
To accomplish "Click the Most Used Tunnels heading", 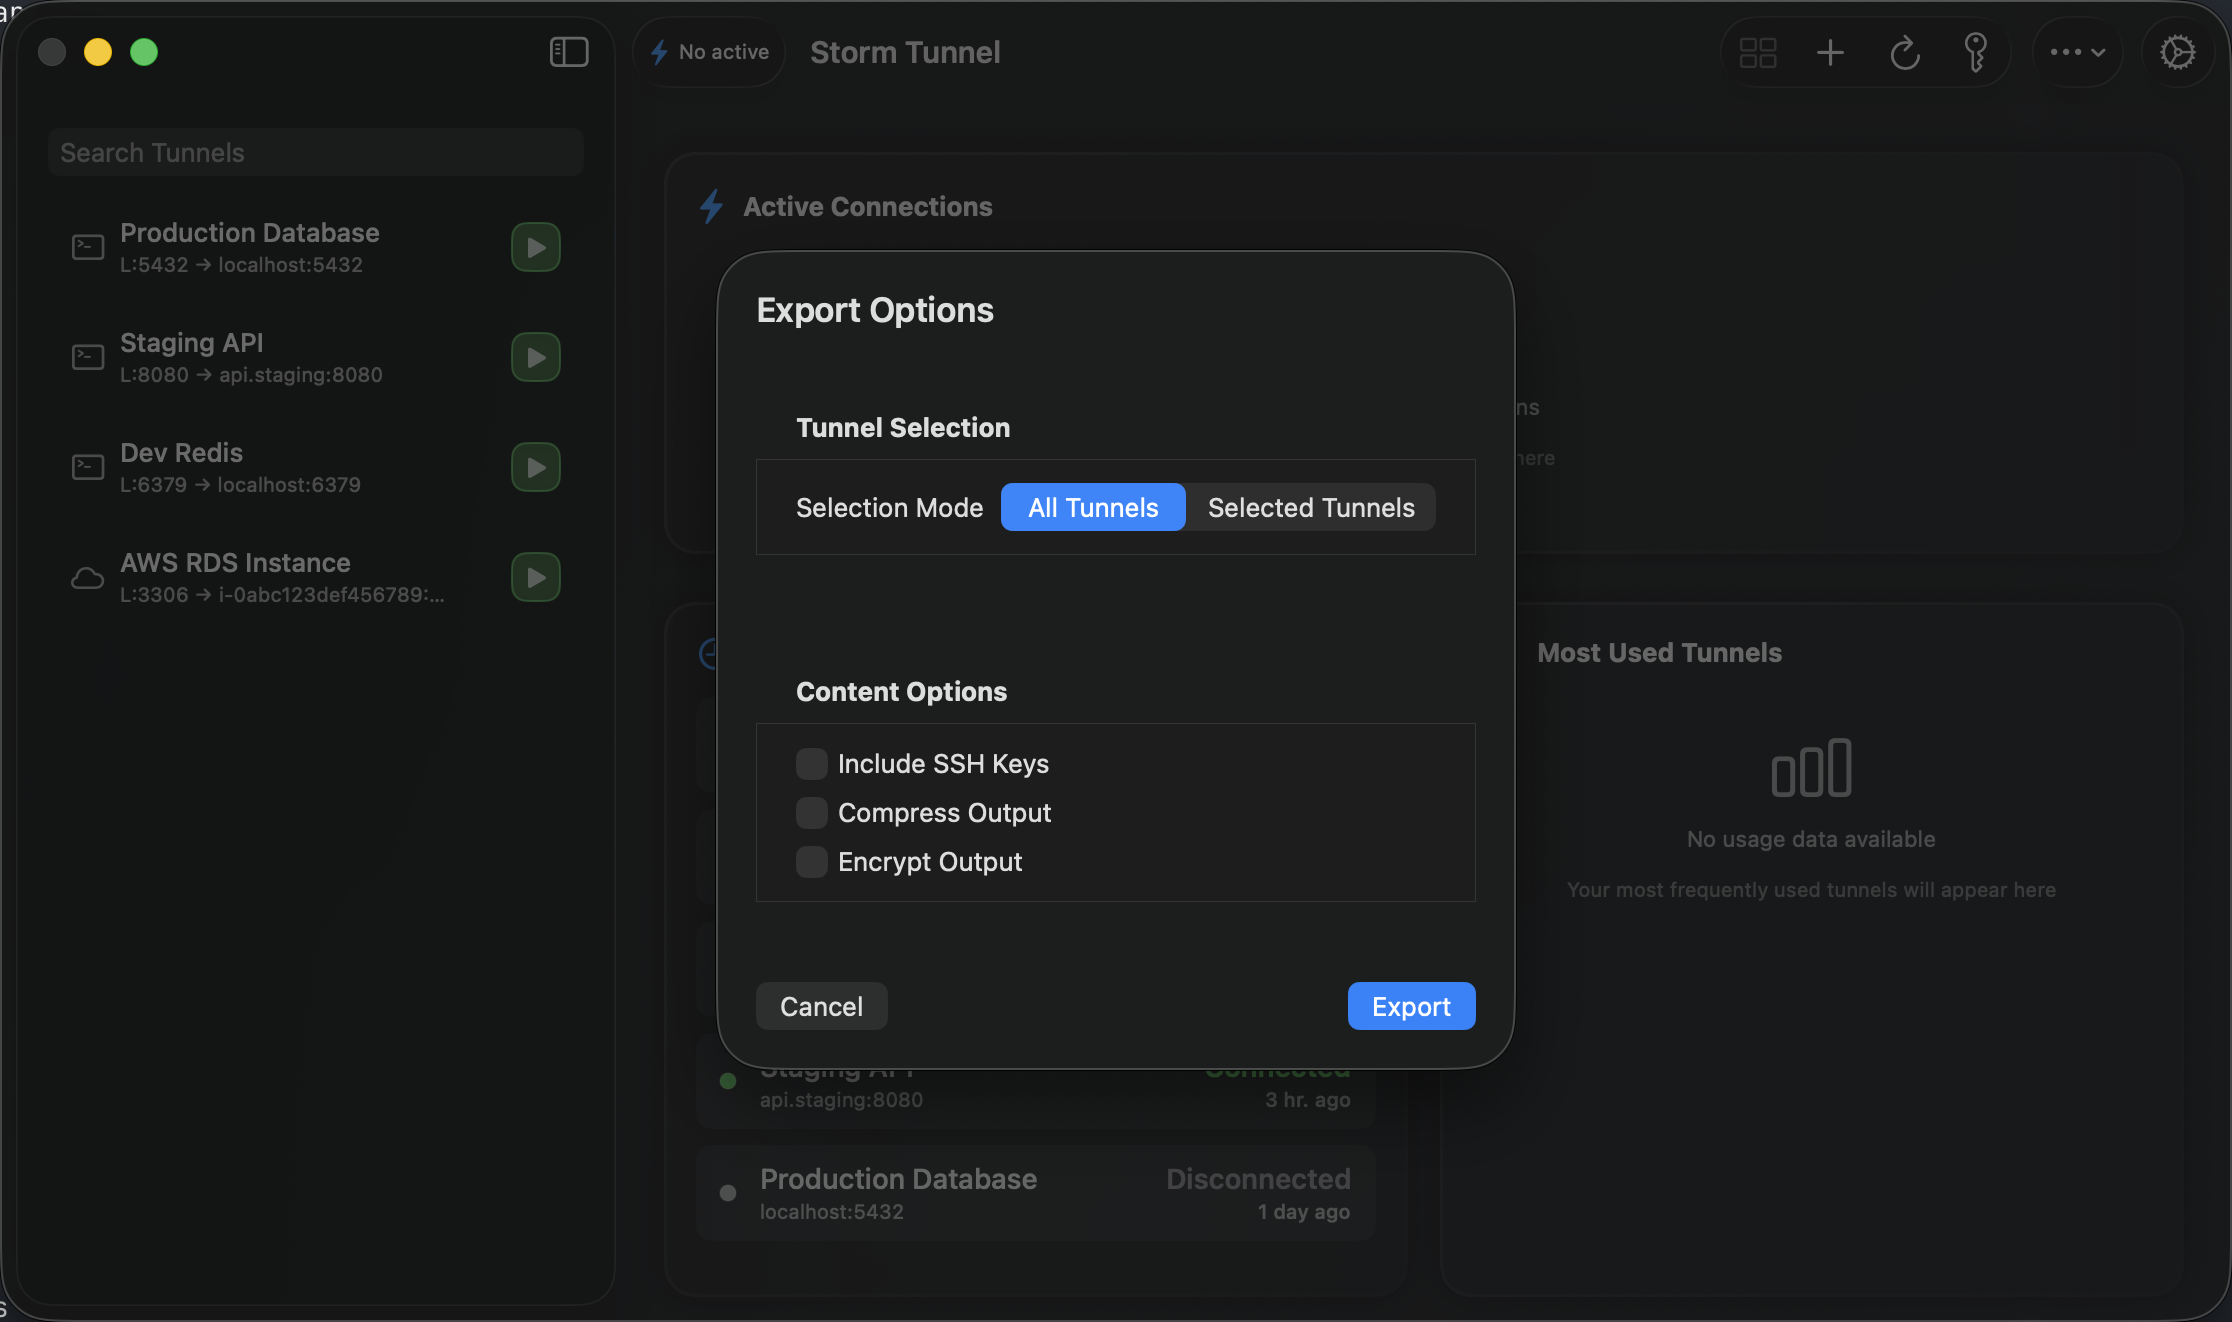I will (1659, 652).
